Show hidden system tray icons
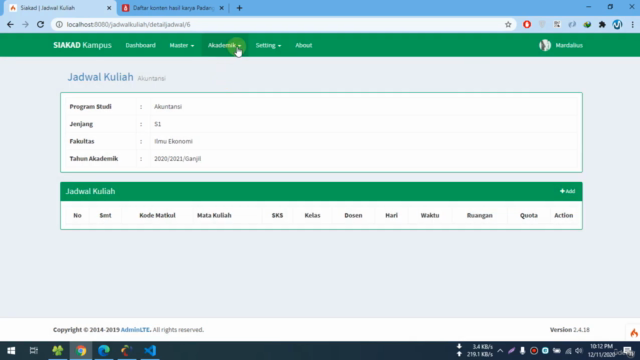 click(x=500, y=351)
